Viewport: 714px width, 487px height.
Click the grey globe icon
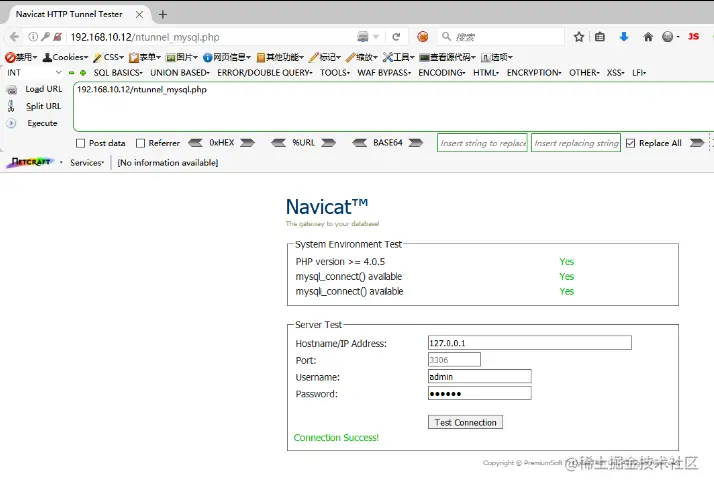pyautogui.click(x=668, y=37)
